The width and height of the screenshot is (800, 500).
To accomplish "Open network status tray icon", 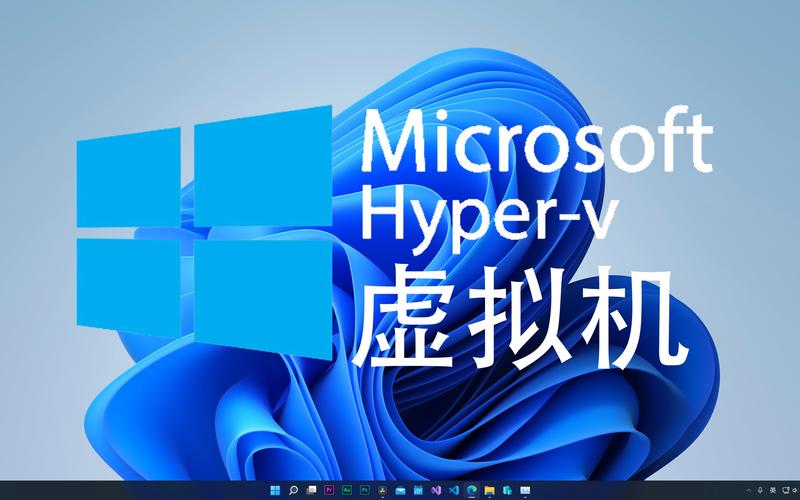I will (786, 490).
